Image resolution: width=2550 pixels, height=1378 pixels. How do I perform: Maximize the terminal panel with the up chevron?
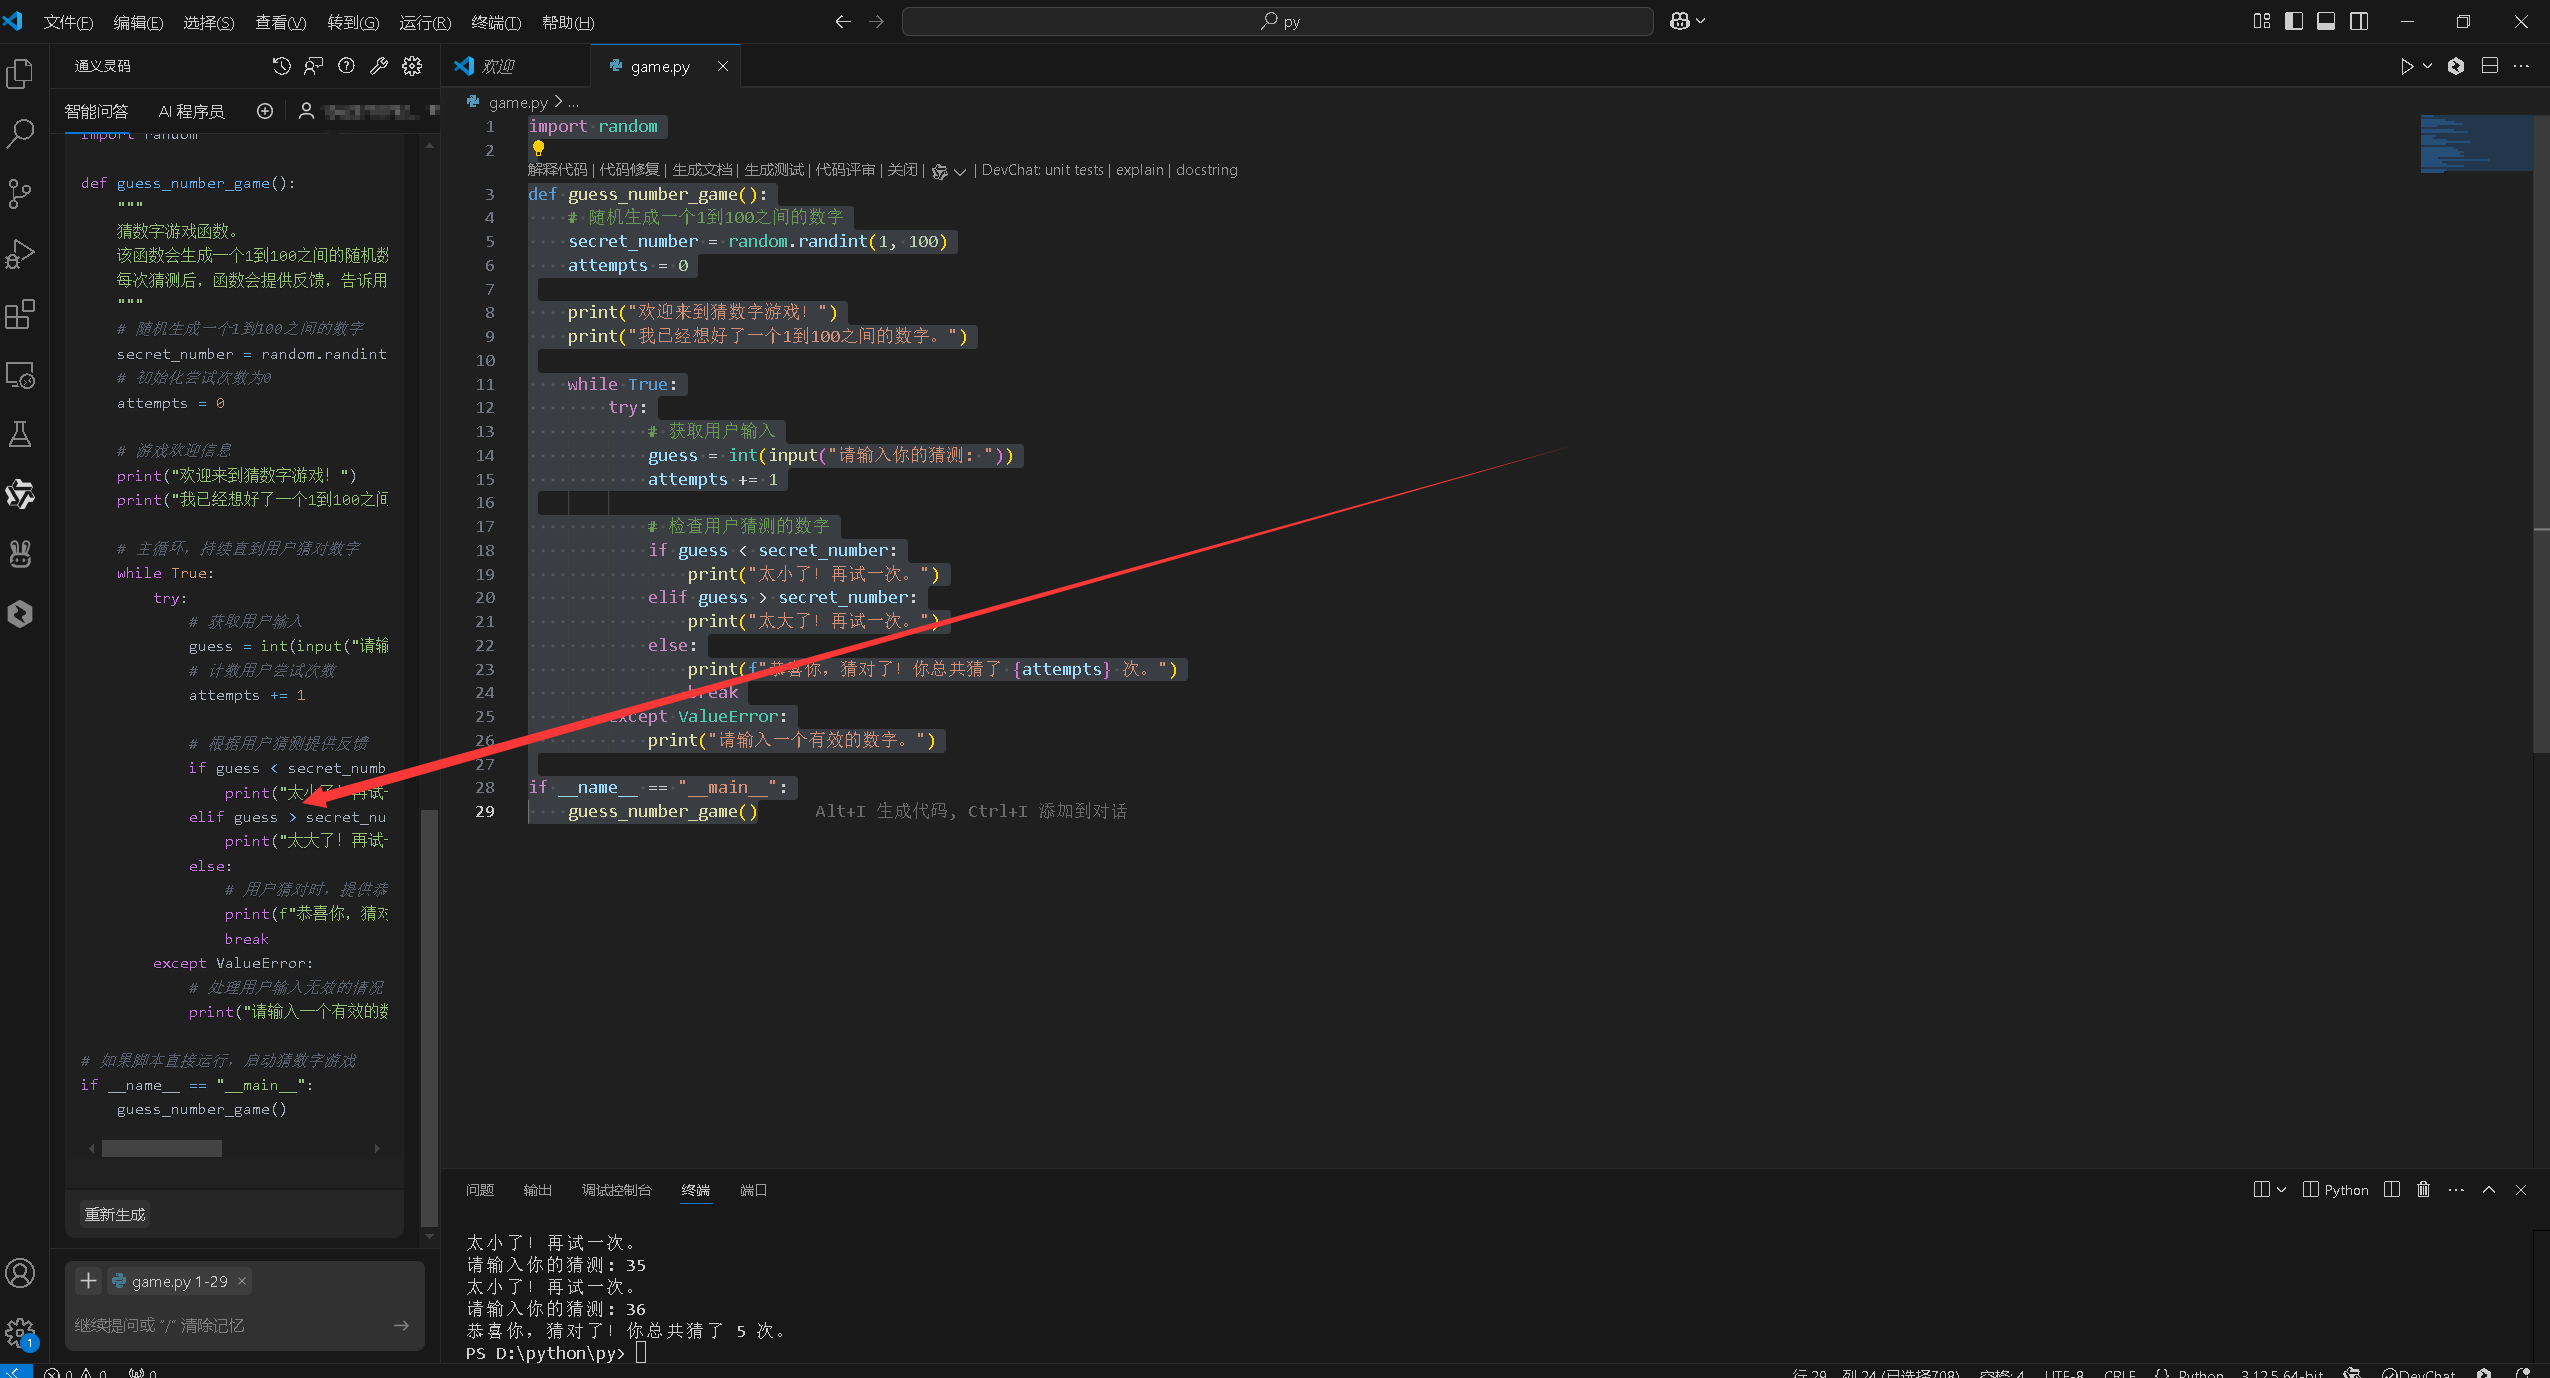pos(2489,1190)
